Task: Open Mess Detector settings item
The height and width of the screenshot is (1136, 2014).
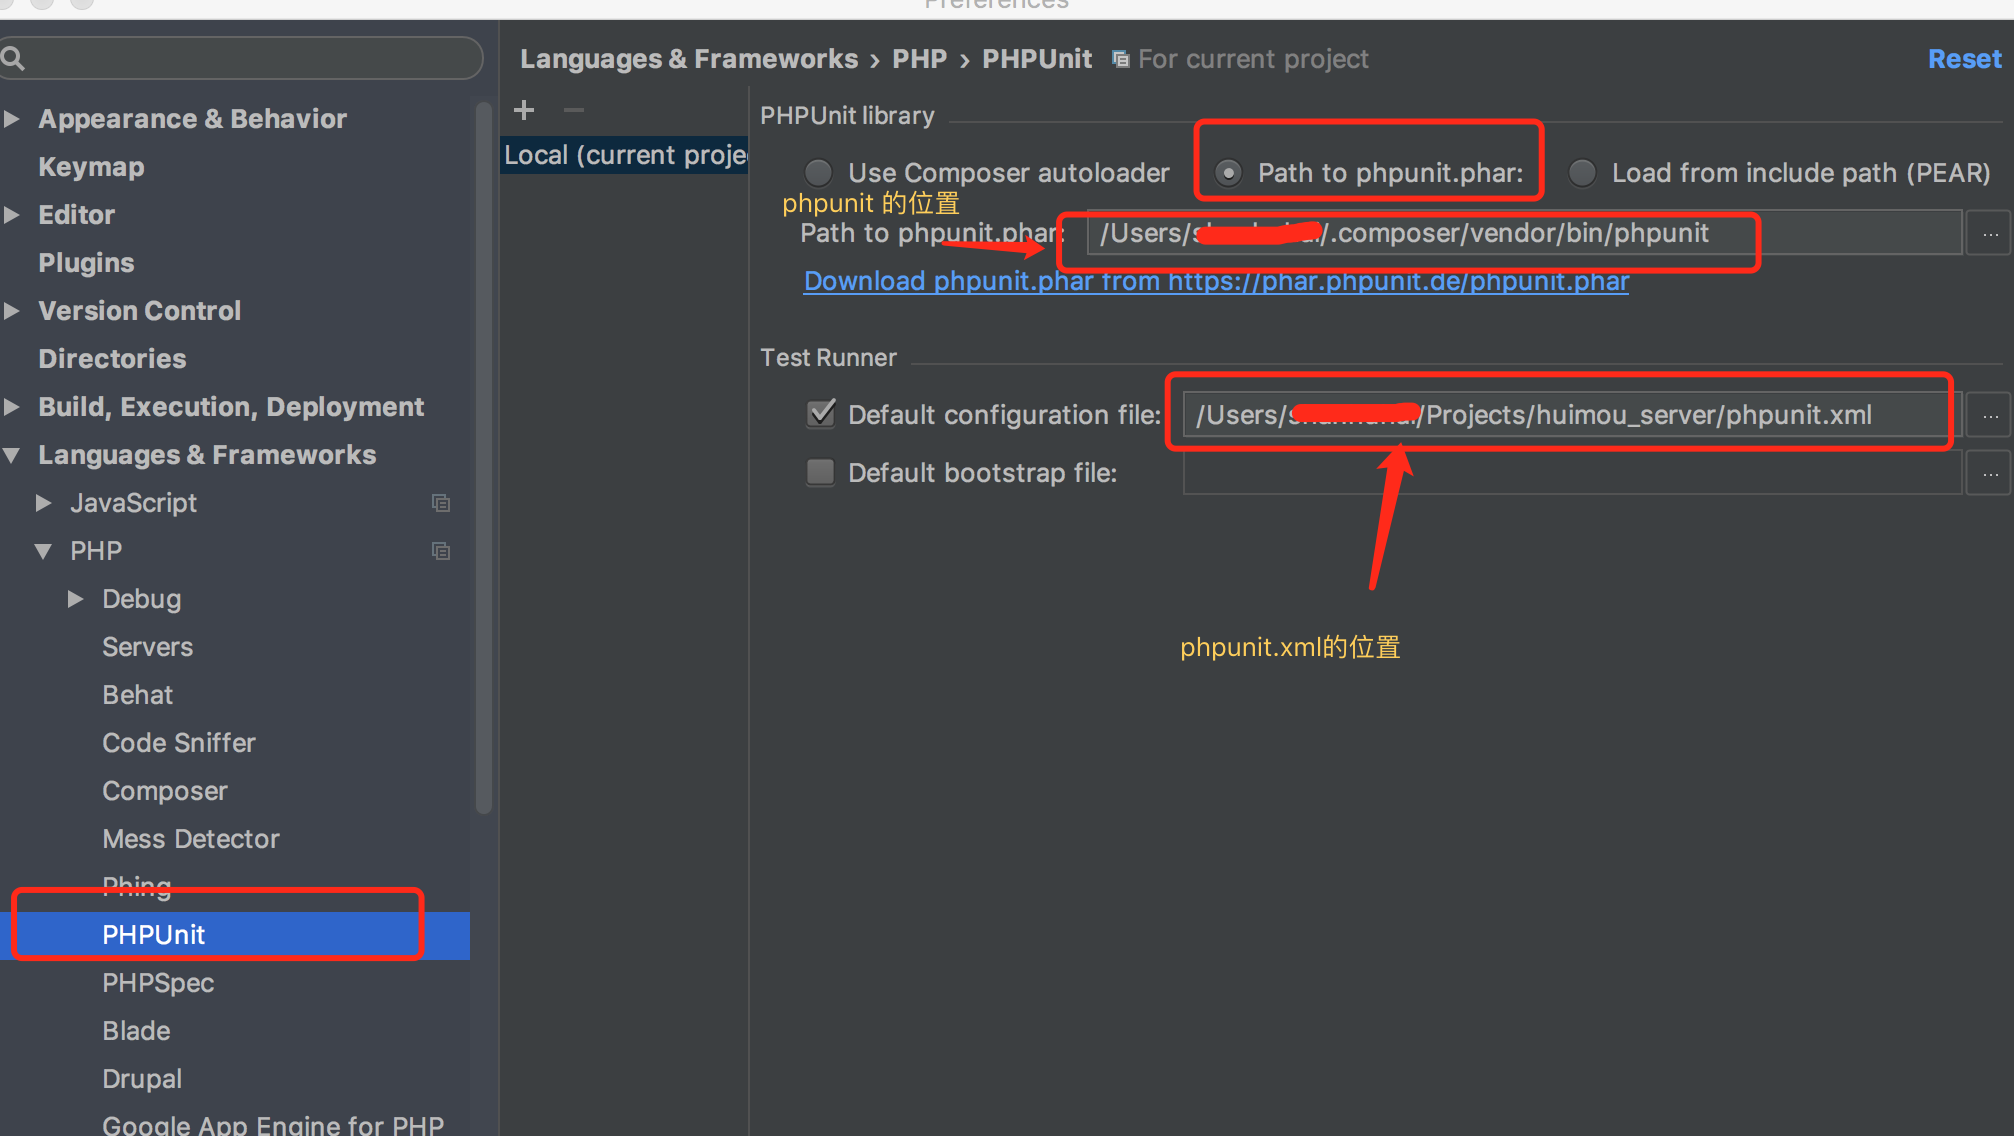Action: [x=191, y=839]
